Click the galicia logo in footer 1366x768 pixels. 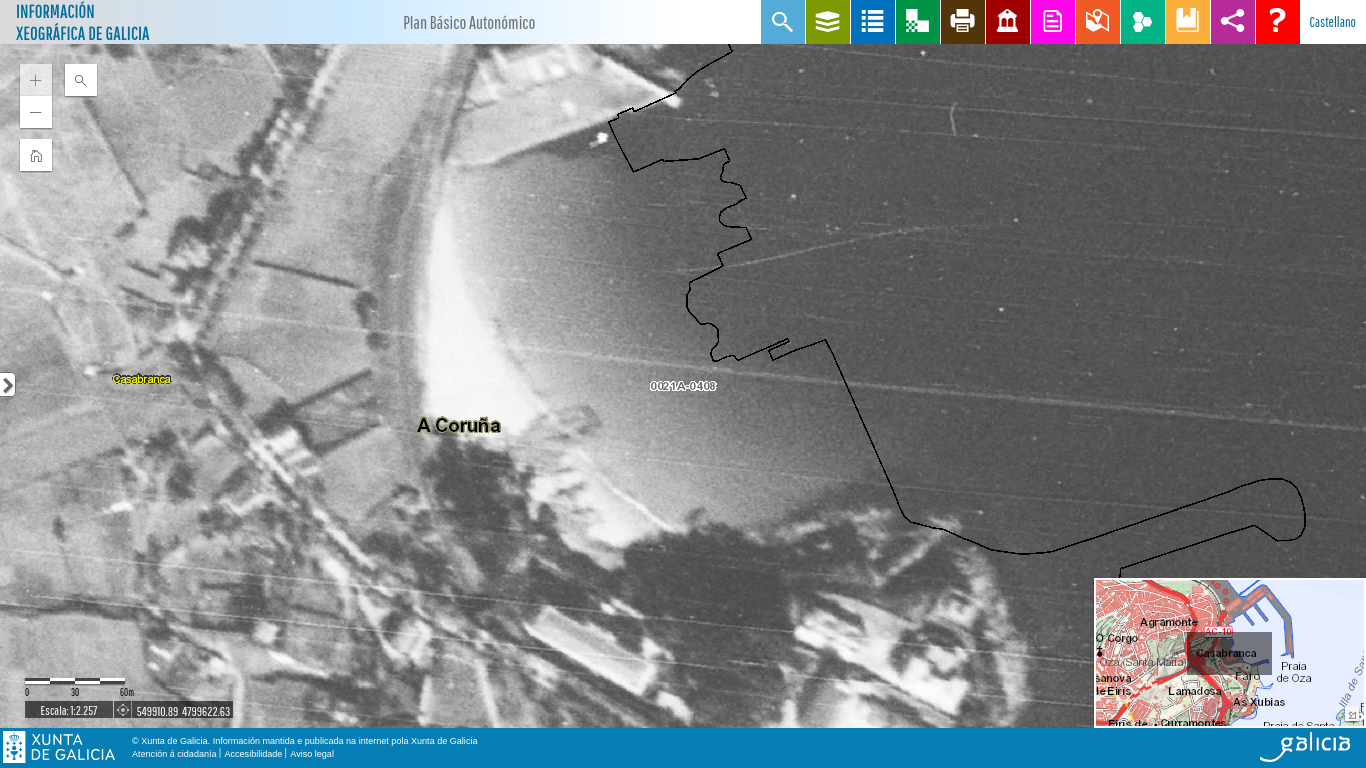pos(1305,747)
